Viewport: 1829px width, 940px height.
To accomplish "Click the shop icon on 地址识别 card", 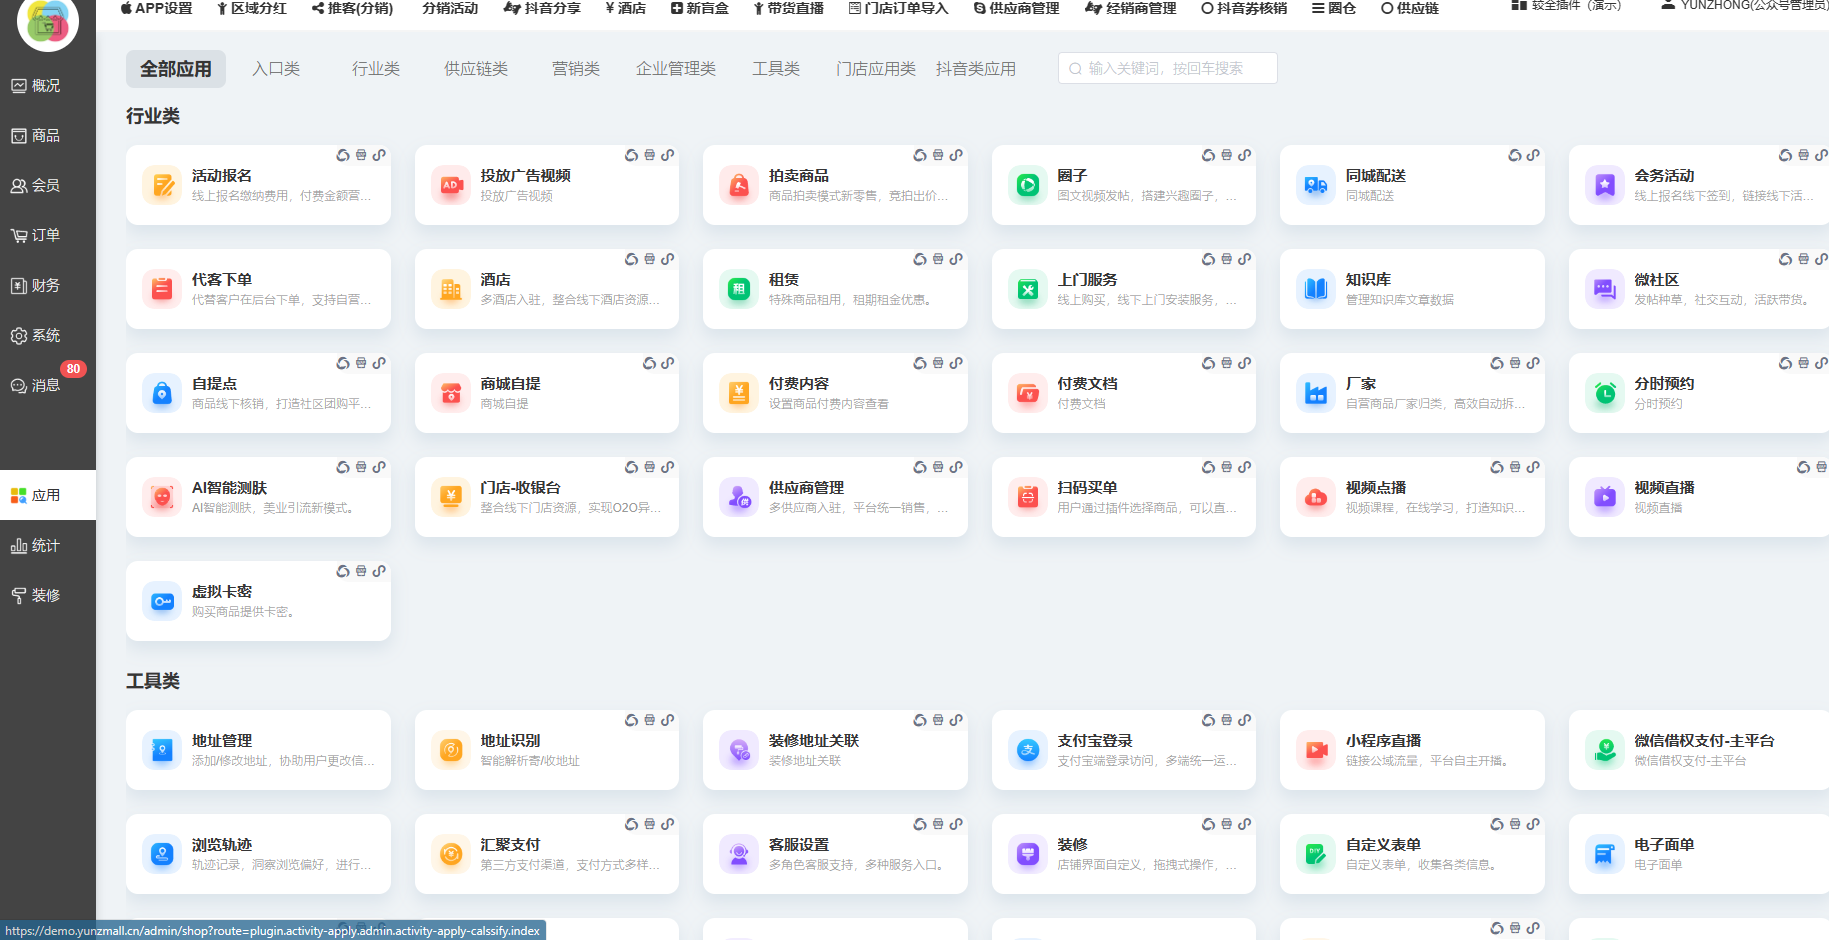I will (x=650, y=720).
